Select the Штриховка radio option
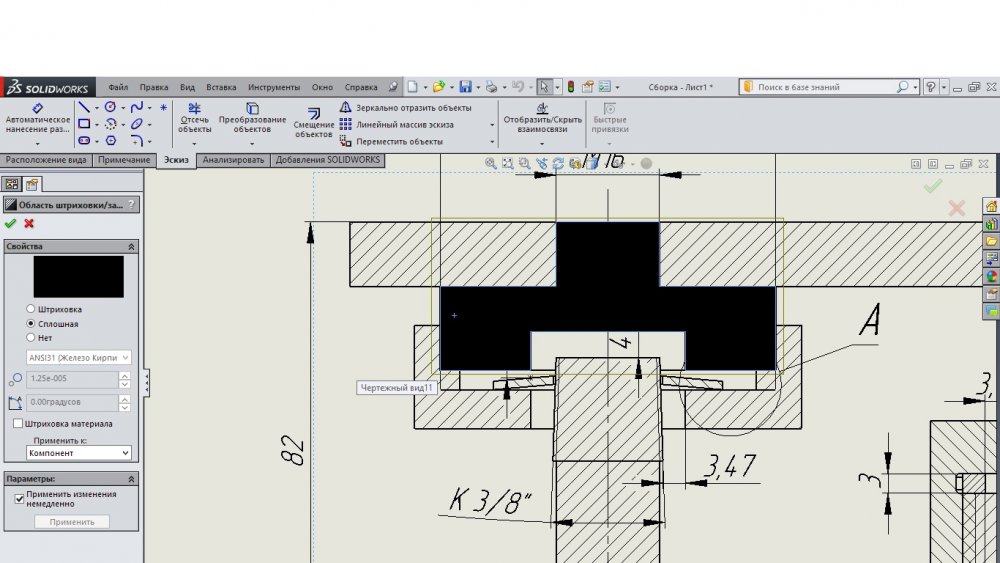Screen dimensions: 1000x563 pyautogui.click(x=30, y=309)
